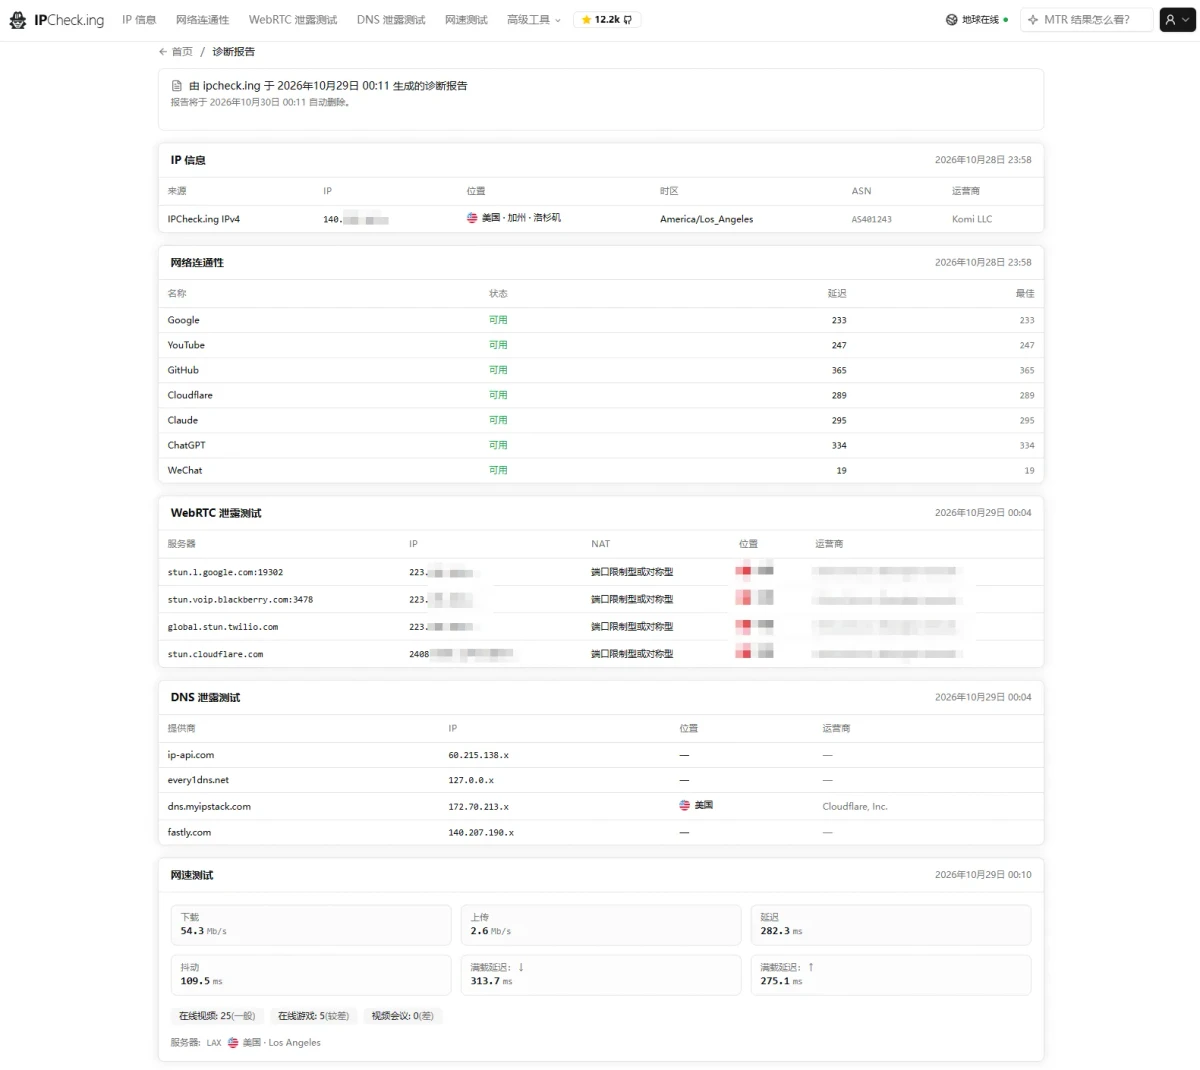Click the IPCheck.ing logo icon

click(x=18, y=19)
